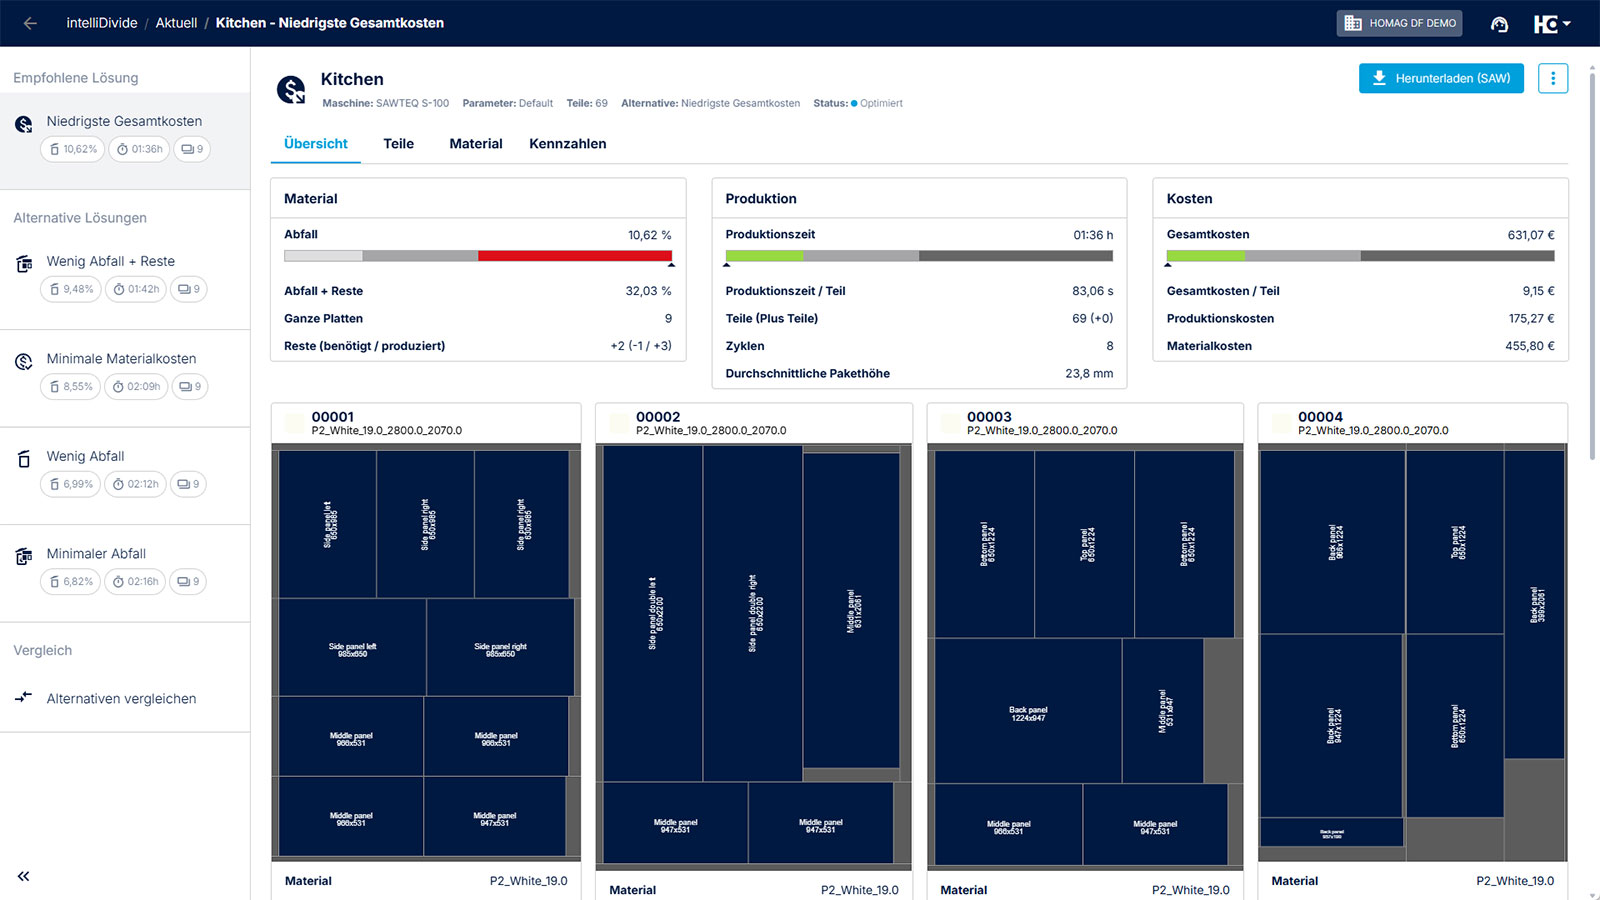
Task: Click the Abfall red progress bar
Action: 574,256
